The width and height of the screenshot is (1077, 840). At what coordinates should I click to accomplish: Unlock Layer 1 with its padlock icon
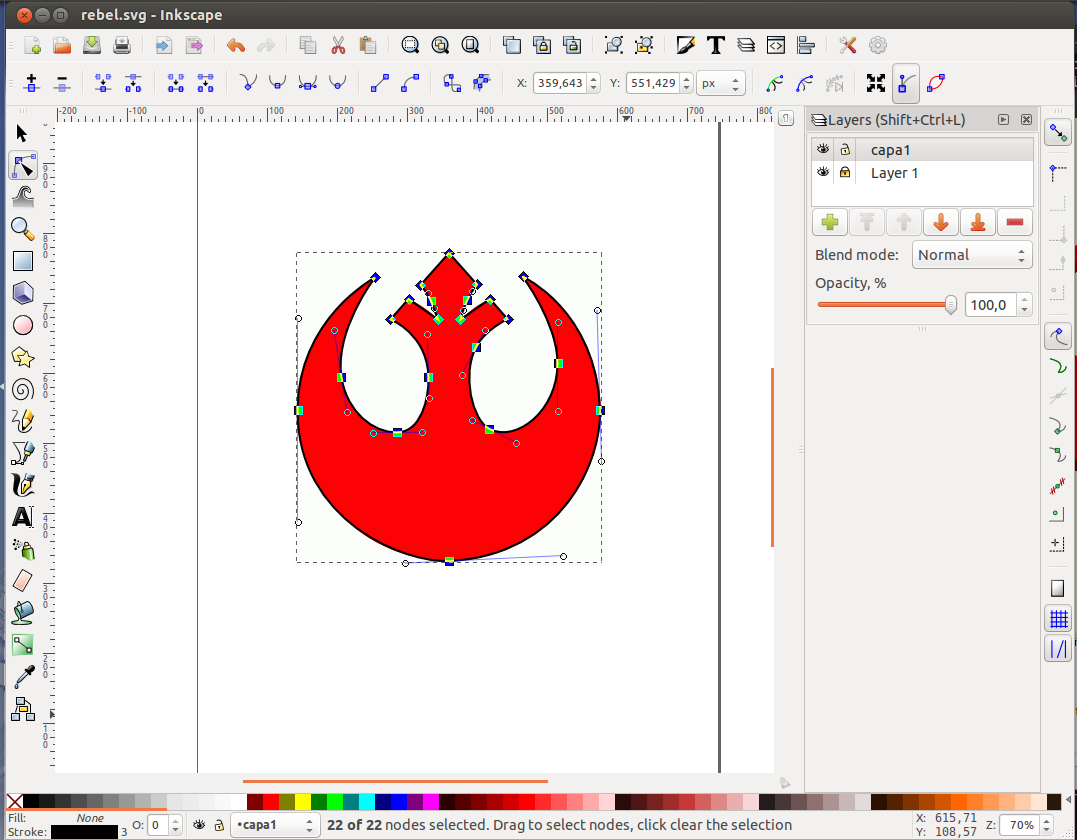[845, 173]
